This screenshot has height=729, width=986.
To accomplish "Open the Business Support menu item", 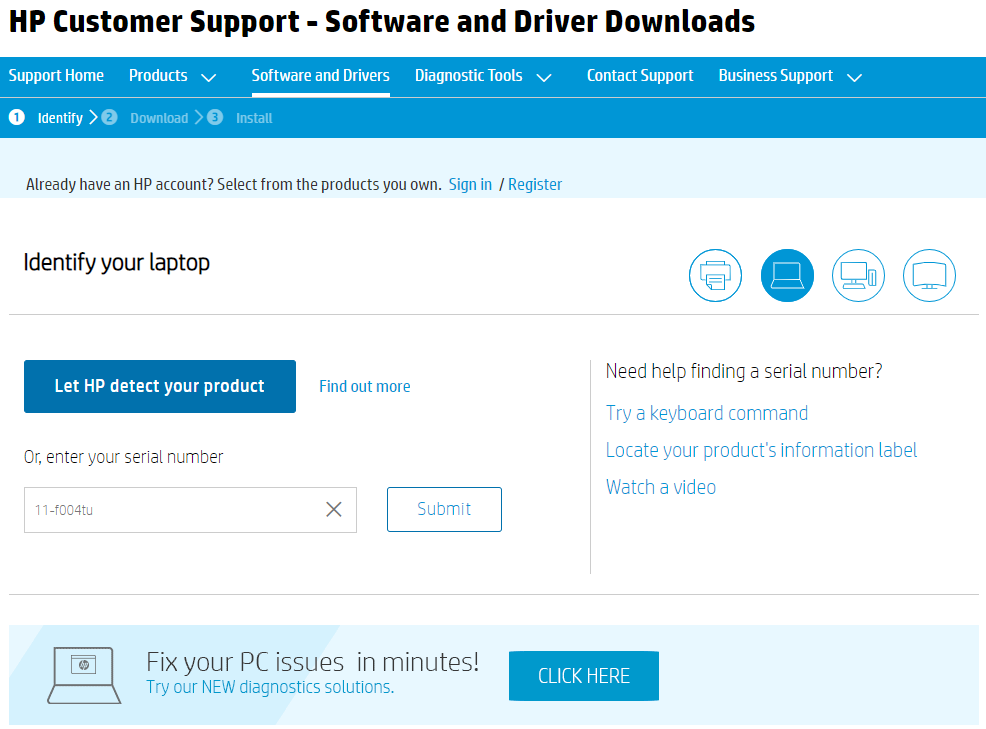I will (x=775, y=75).
